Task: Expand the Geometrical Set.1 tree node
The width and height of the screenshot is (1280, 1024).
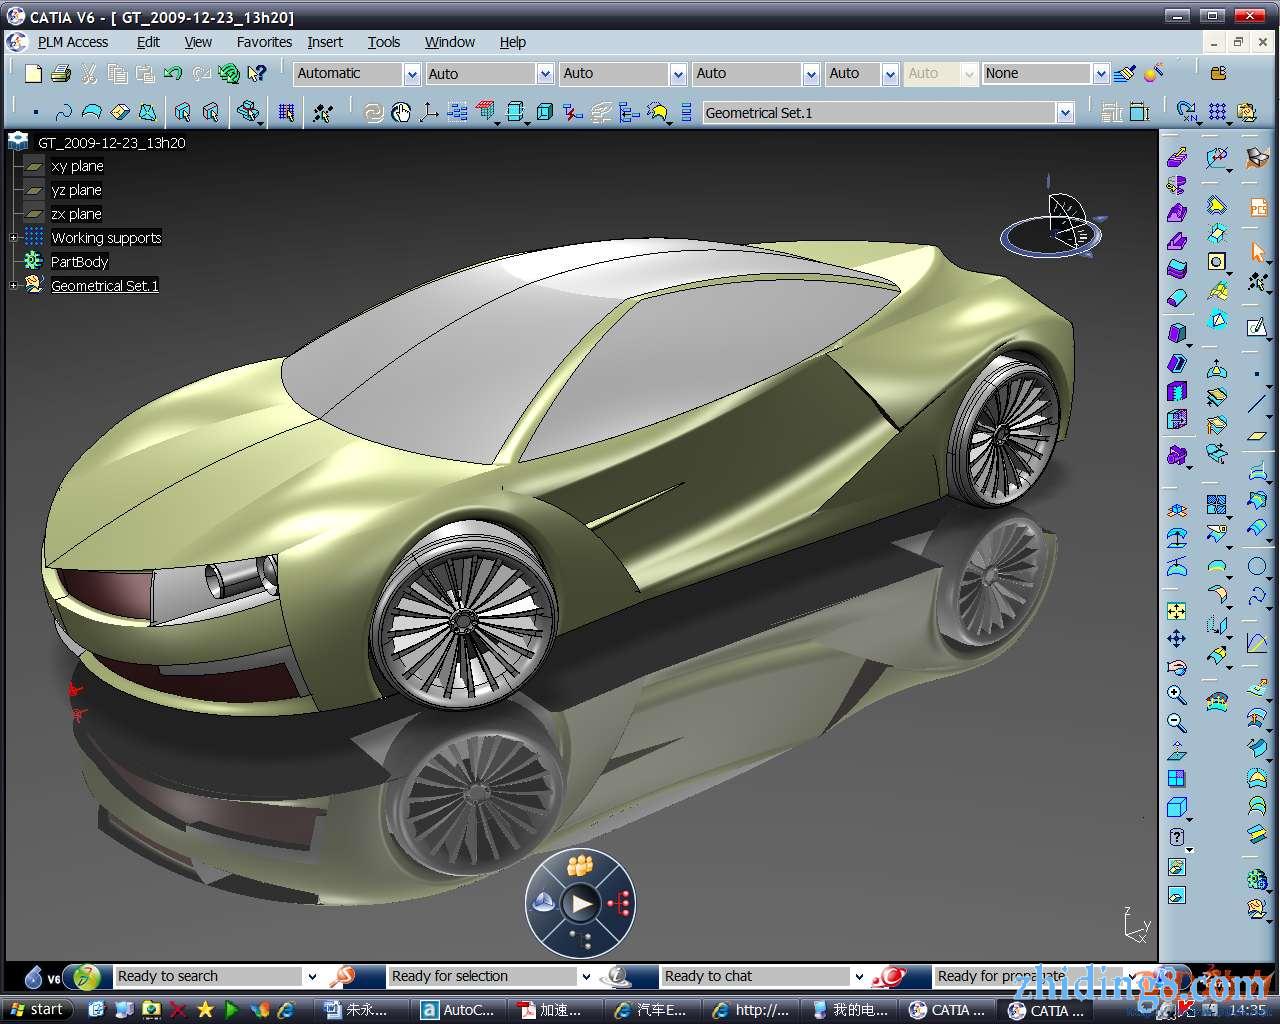Action: coord(14,286)
